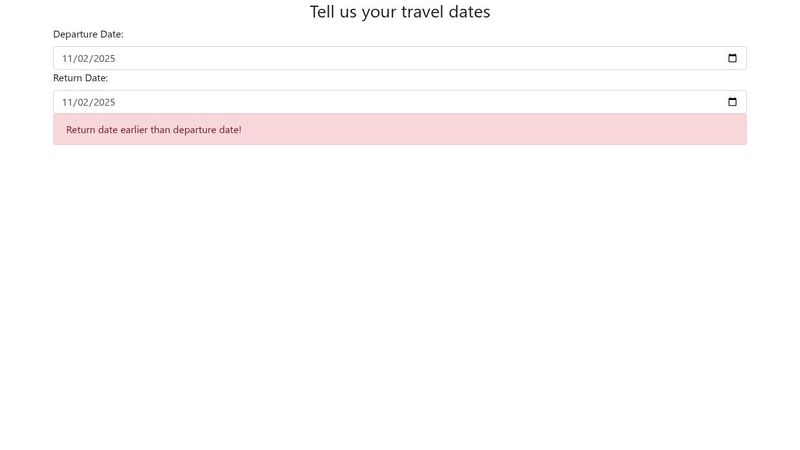
Task: Select the month segment of Departure Date
Action: coord(68,58)
